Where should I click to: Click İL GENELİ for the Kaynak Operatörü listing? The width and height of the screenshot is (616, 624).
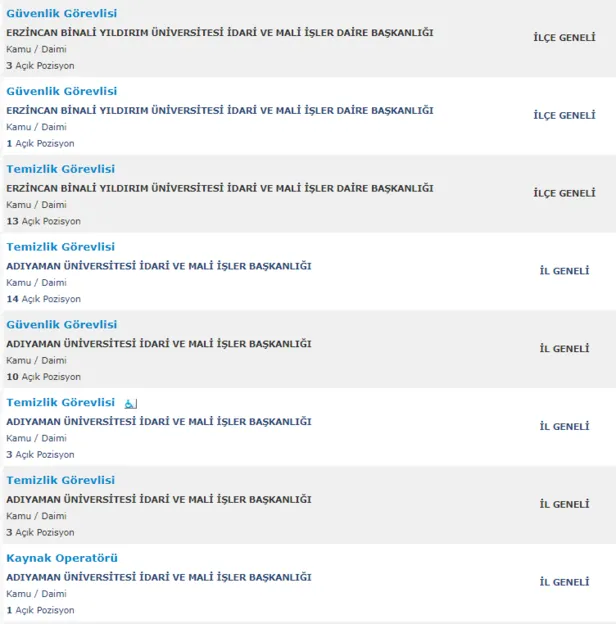click(x=564, y=582)
